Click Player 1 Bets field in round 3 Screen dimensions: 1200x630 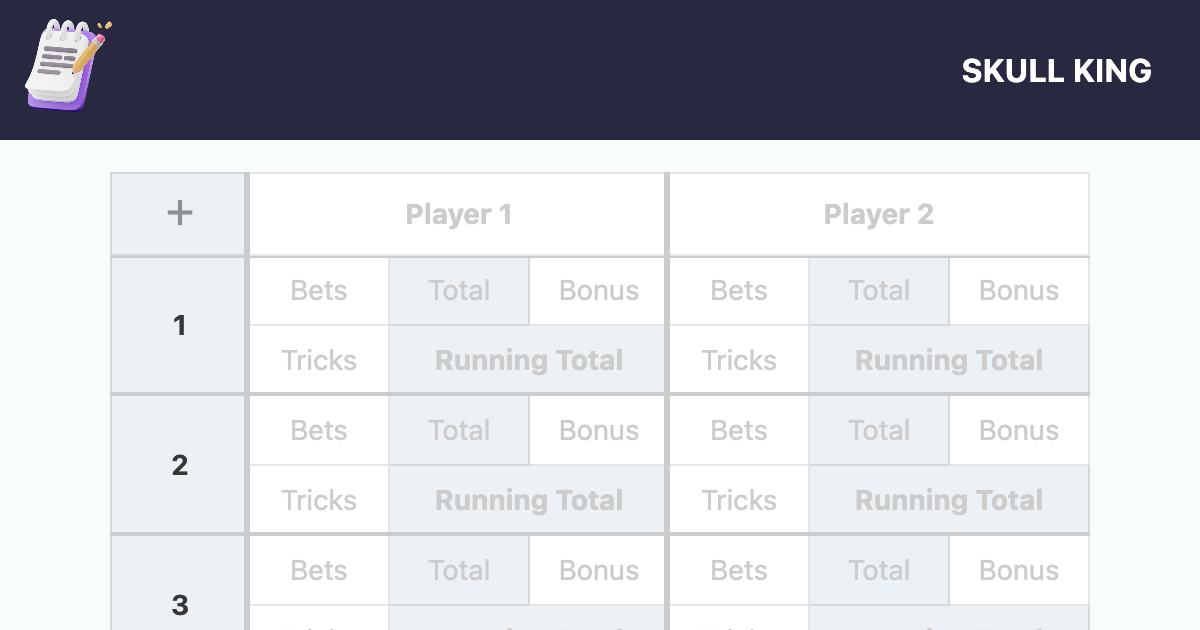[319, 571]
